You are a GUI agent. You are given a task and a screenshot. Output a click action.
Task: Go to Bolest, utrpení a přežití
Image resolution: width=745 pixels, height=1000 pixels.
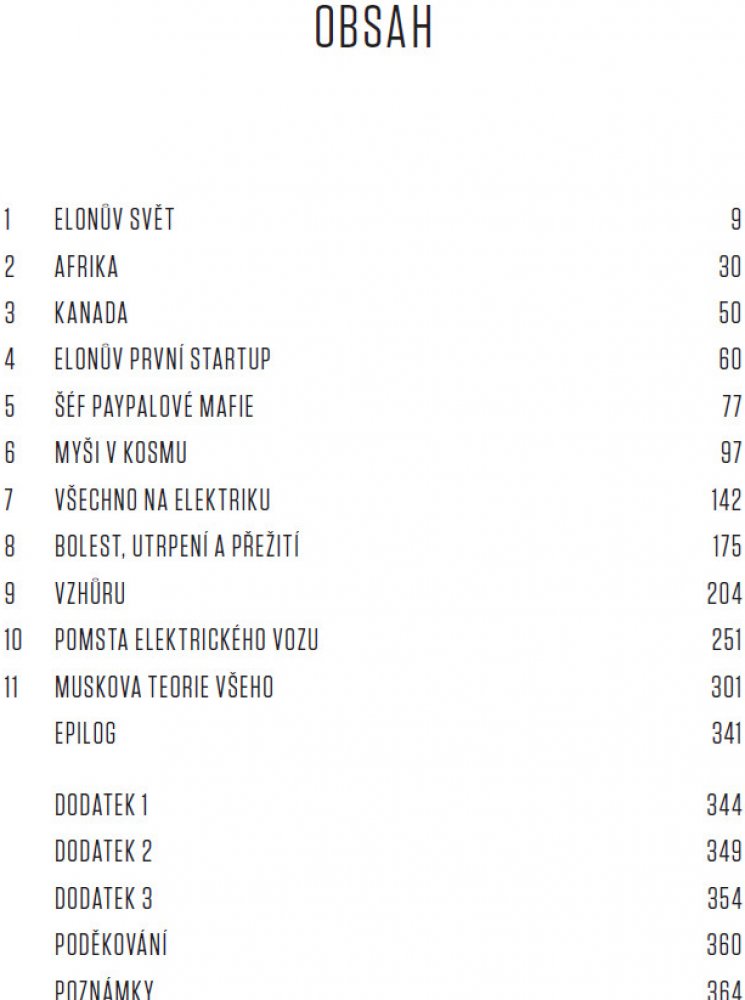pos(177,547)
